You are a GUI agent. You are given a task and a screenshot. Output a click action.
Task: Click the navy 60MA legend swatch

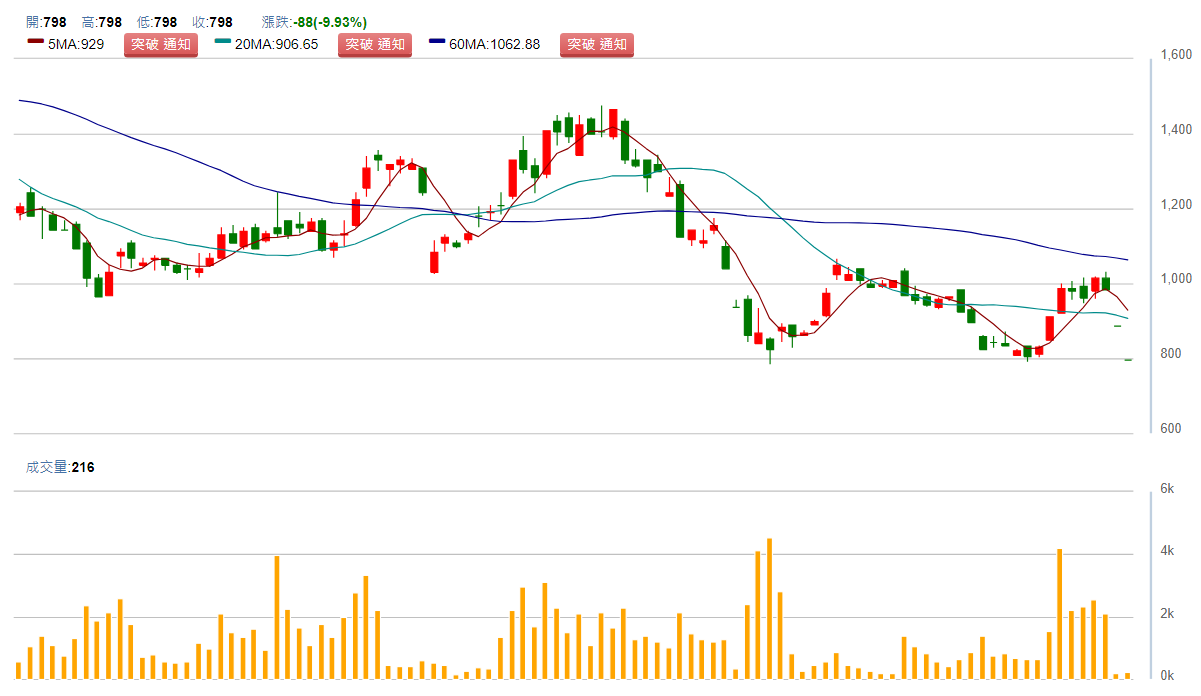(x=437, y=44)
